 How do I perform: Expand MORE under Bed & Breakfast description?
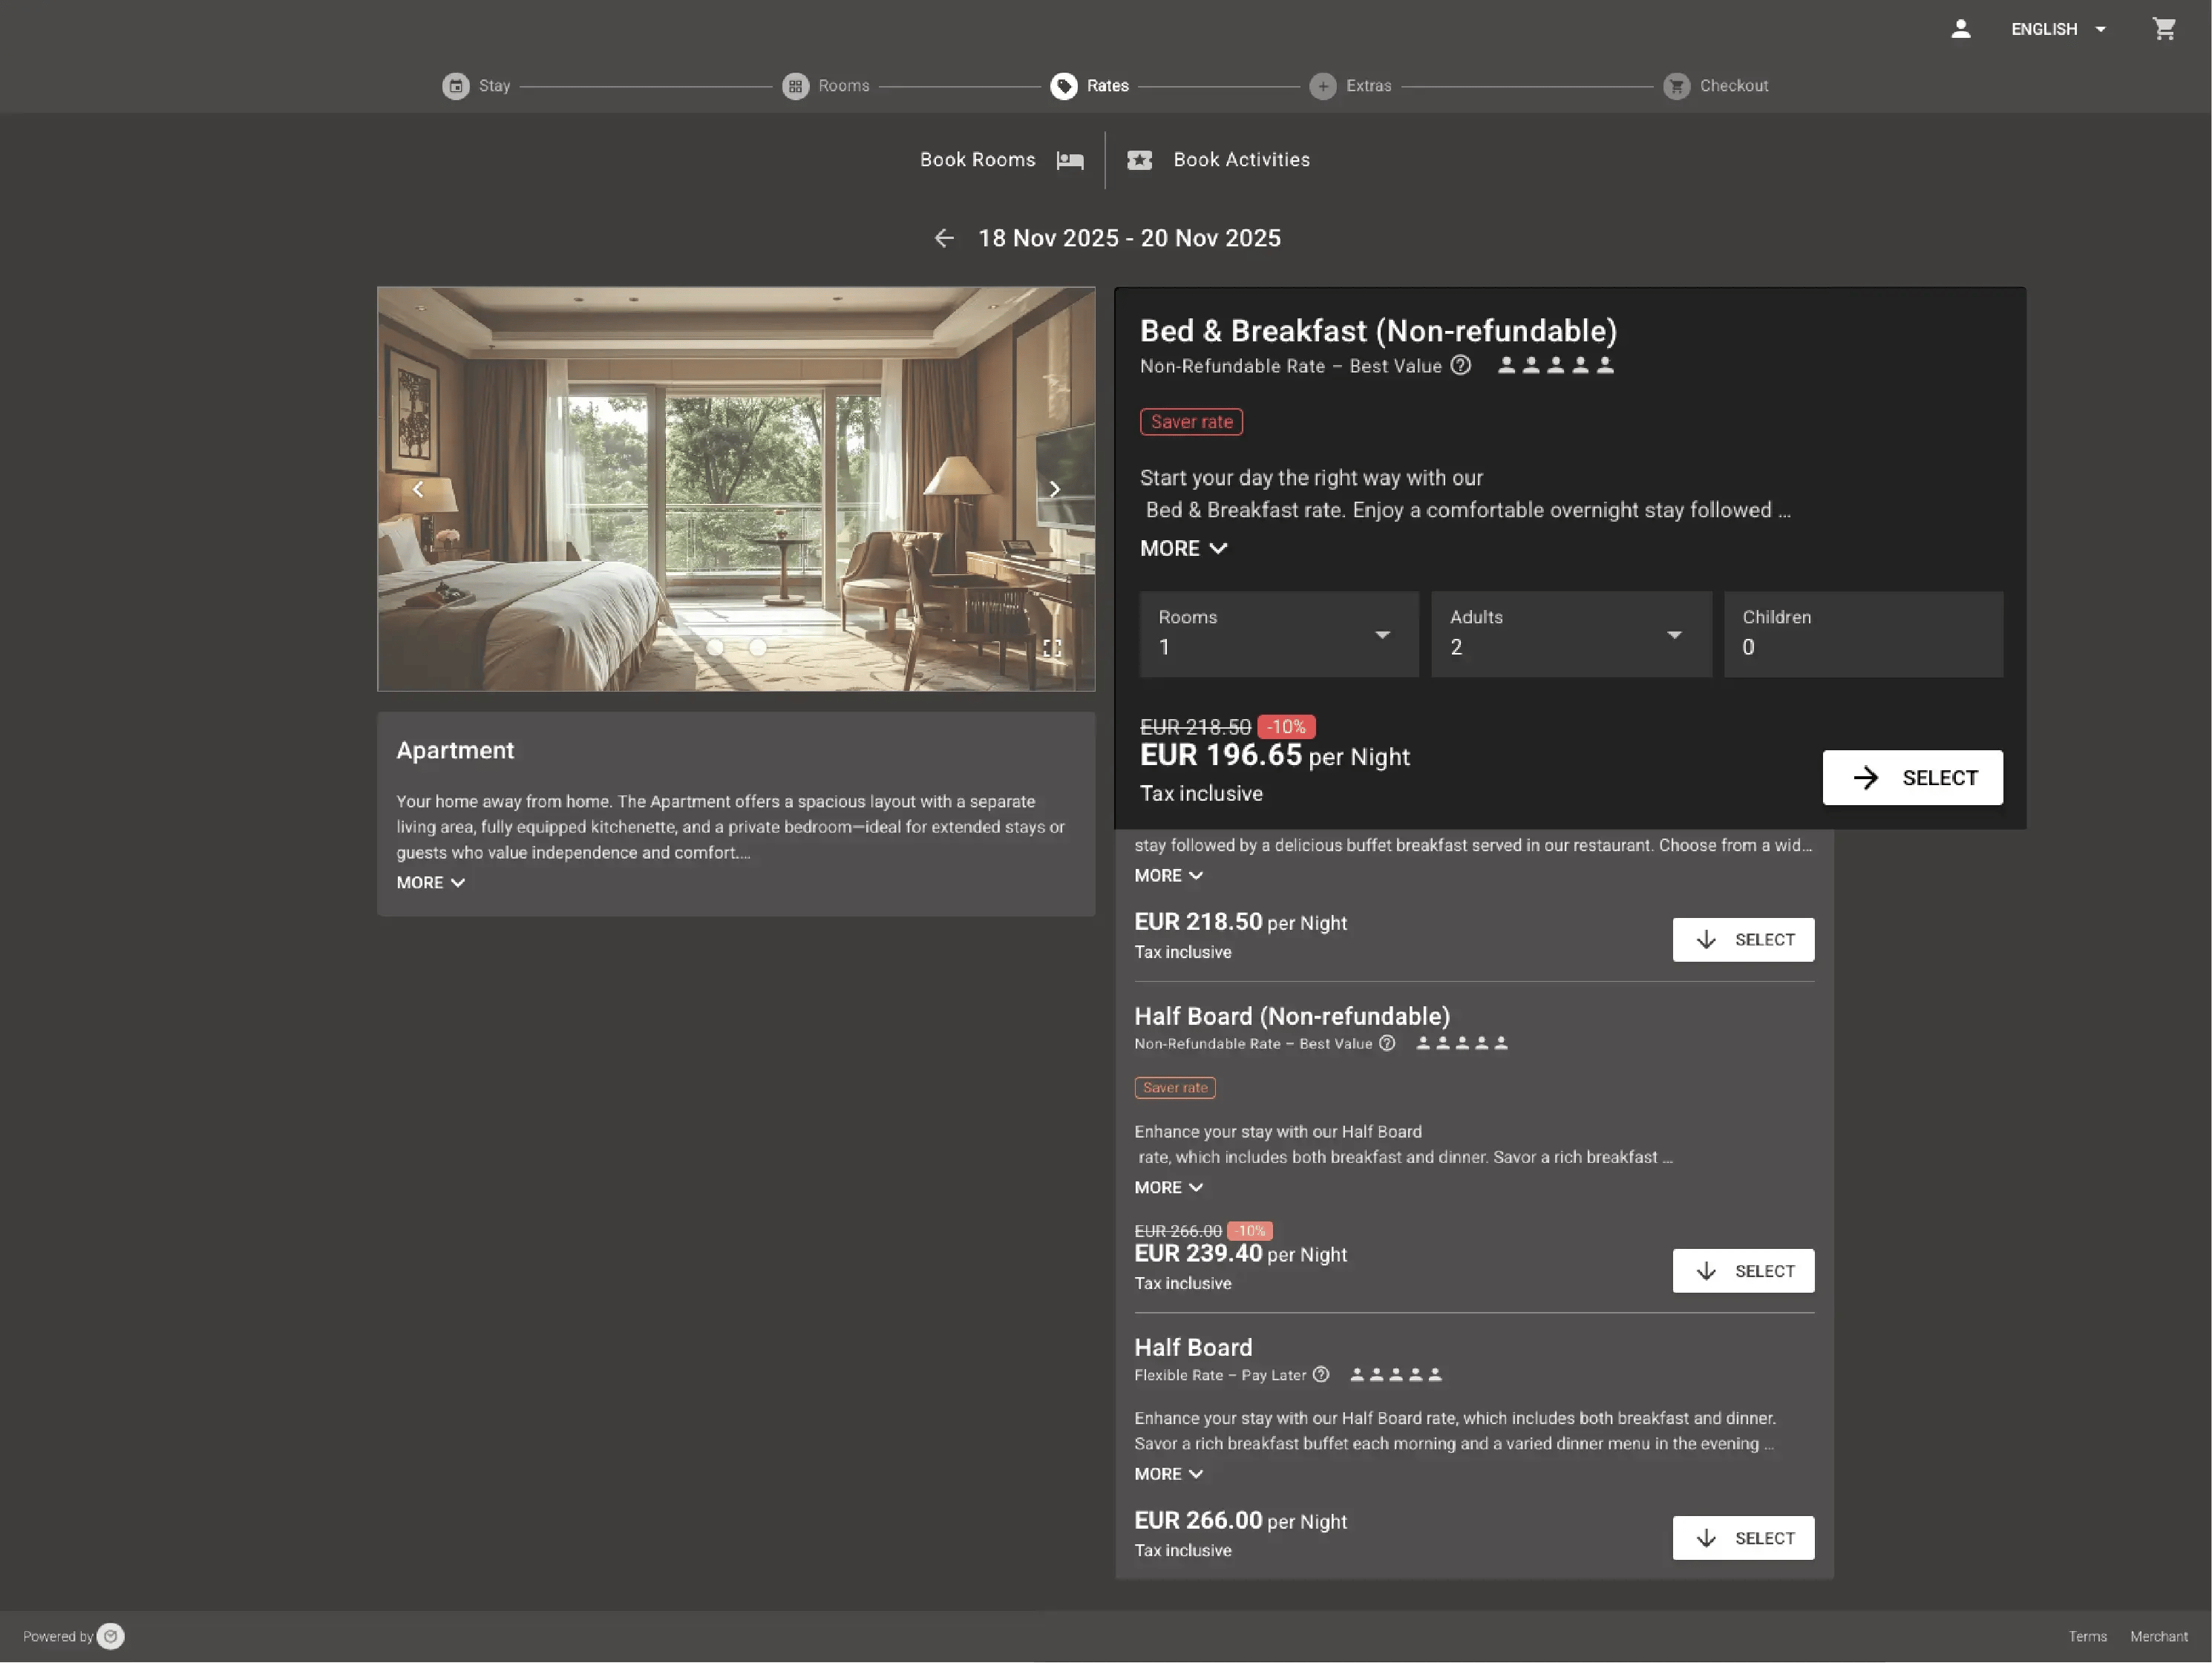[x=1183, y=548]
